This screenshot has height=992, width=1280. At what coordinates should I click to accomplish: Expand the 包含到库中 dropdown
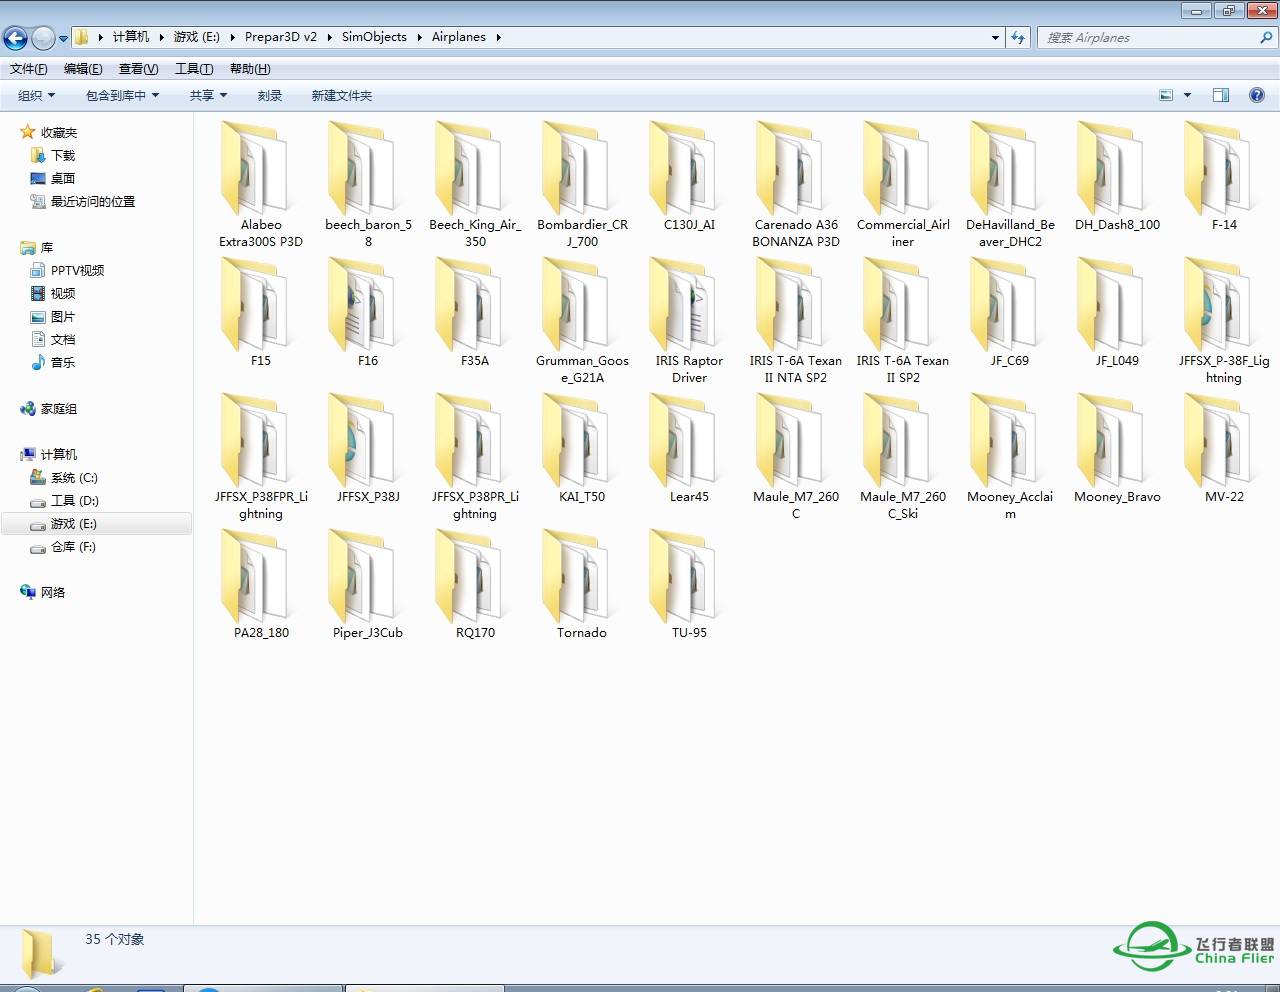(122, 96)
